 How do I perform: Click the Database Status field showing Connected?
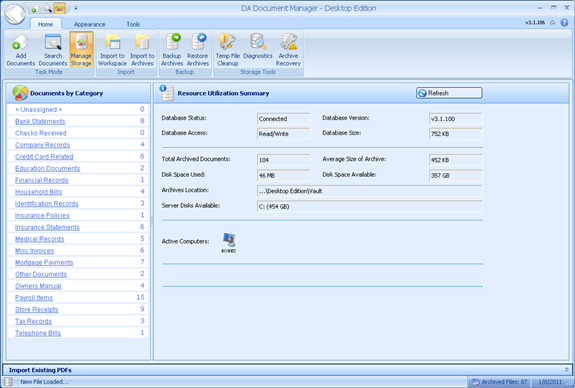[283, 119]
